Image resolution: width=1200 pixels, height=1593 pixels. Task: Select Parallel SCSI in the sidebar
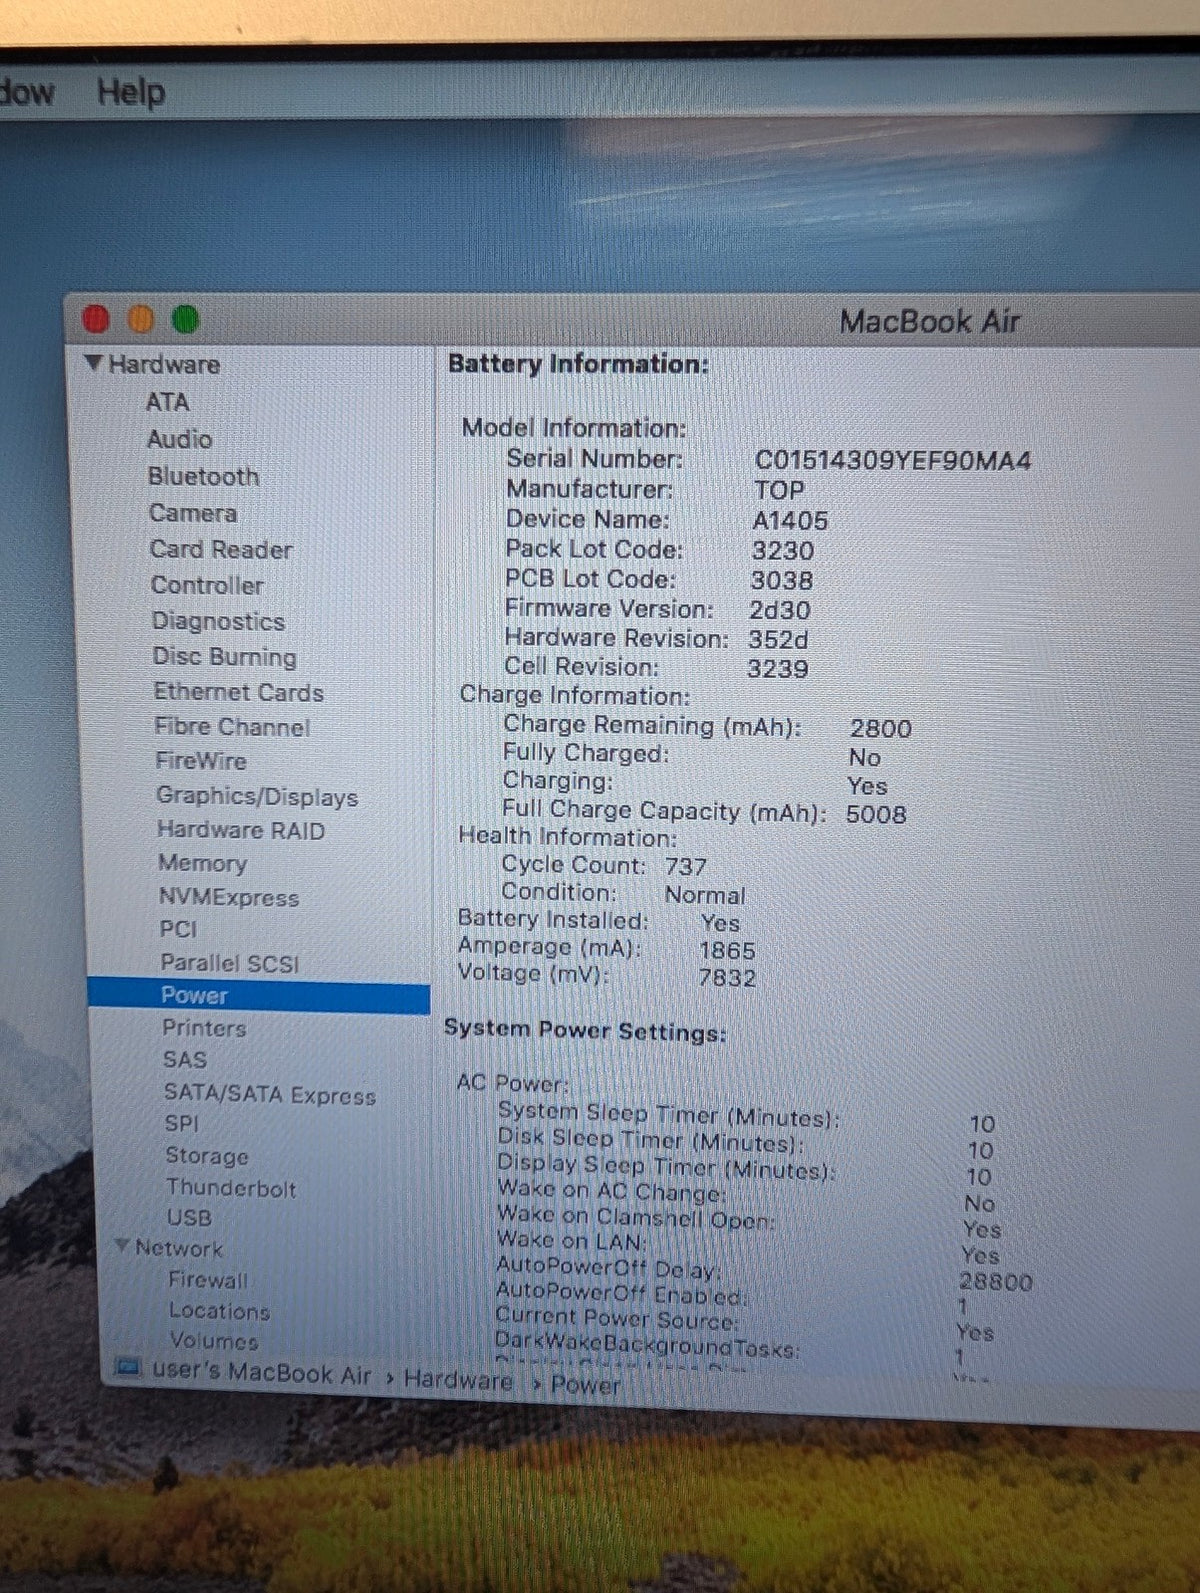[230, 963]
